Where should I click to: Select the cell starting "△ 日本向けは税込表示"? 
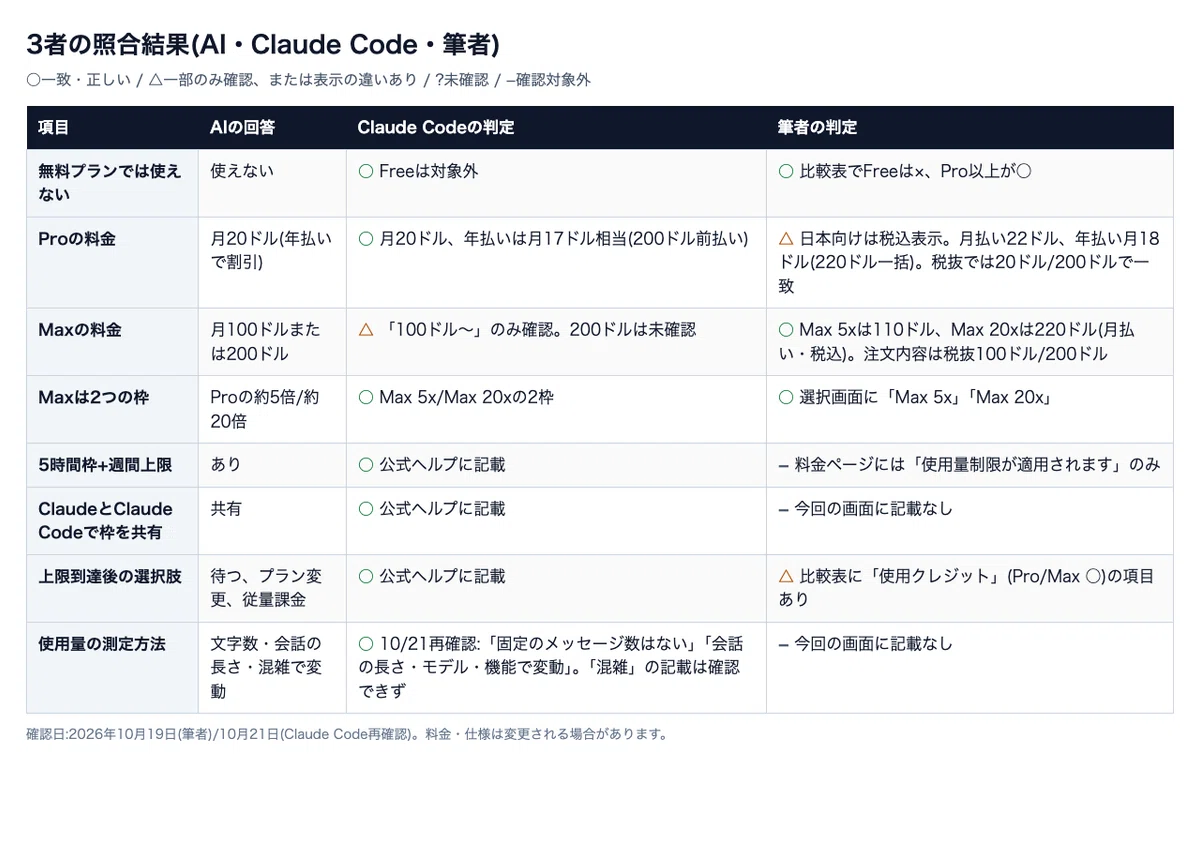(x=970, y=262)
